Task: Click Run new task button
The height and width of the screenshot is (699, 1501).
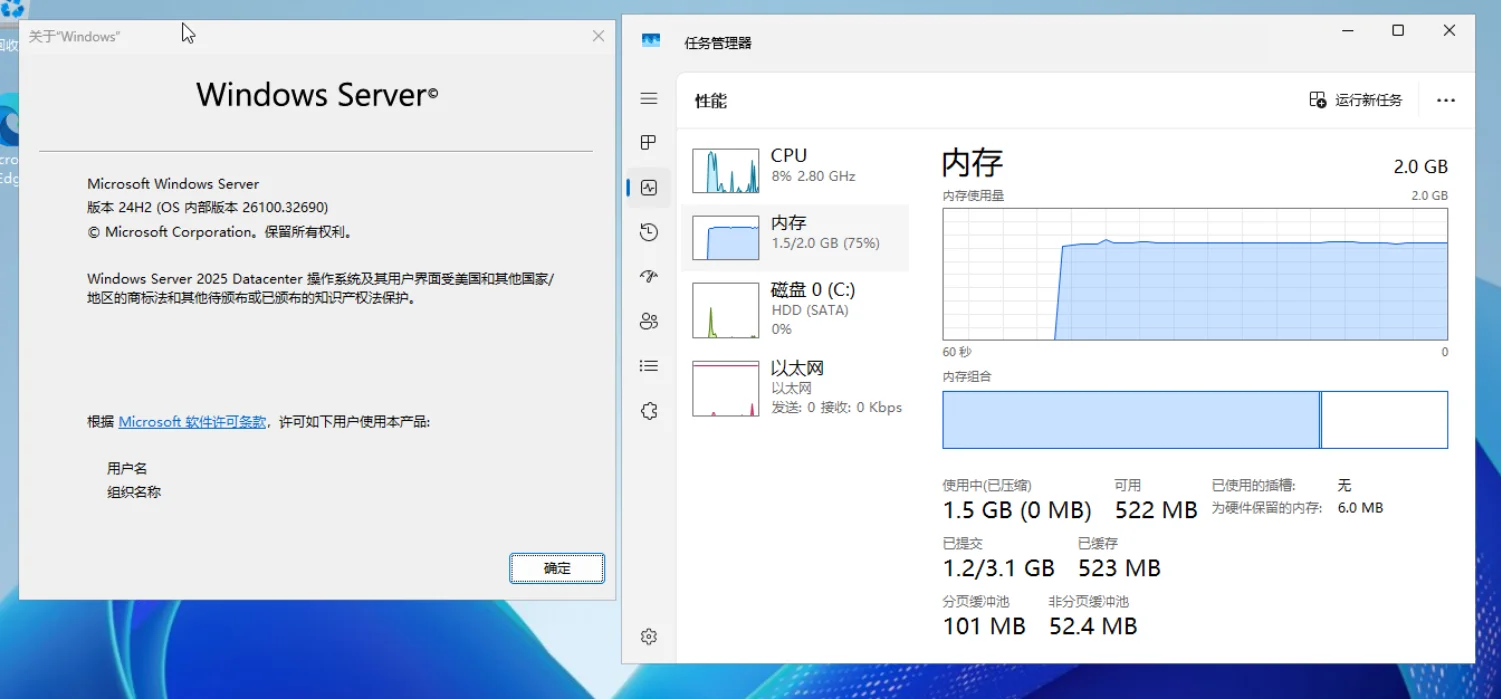Action: coord(1356,100)
